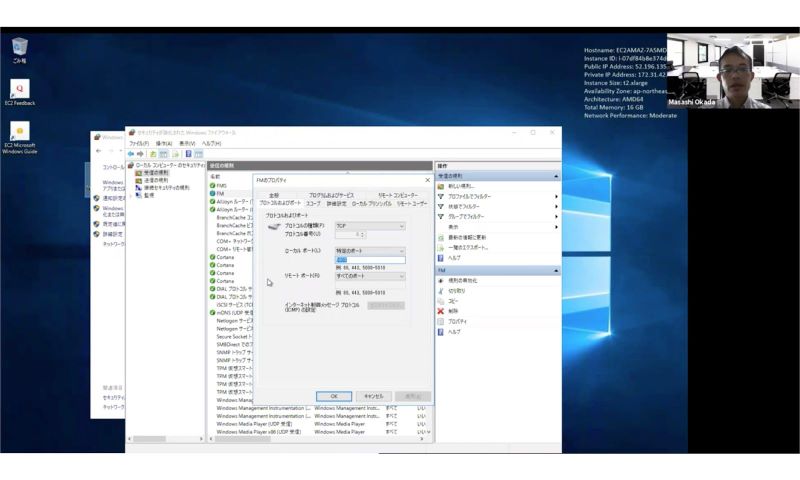Switch to the スコープ tab

click(x=313, y=204)
